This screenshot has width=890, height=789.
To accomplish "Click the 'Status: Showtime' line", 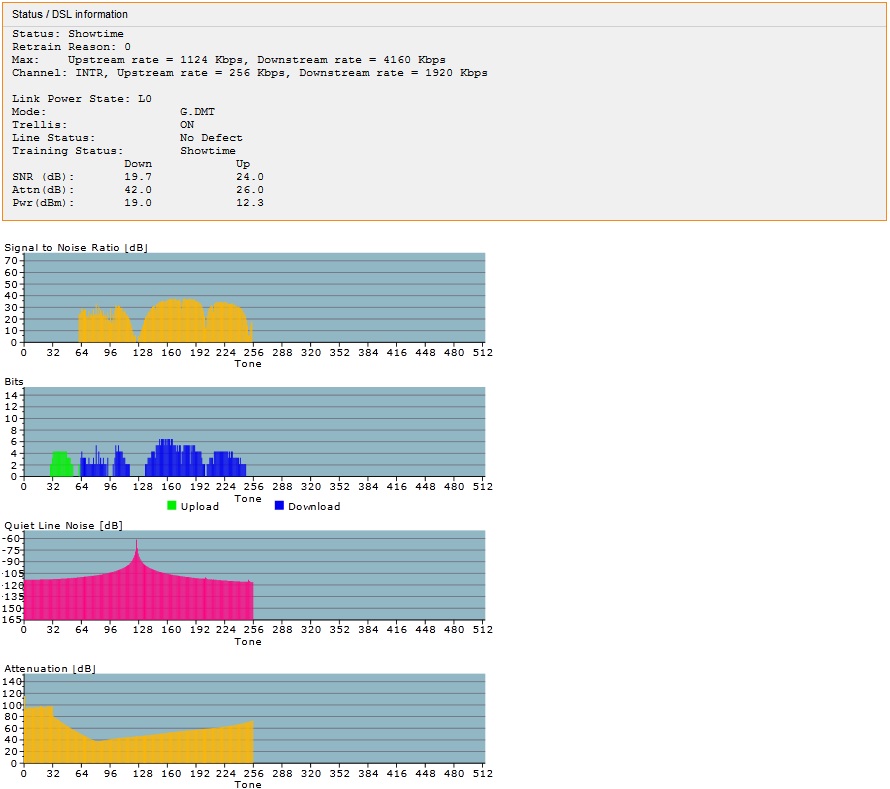I will click(x=68, y=33).
